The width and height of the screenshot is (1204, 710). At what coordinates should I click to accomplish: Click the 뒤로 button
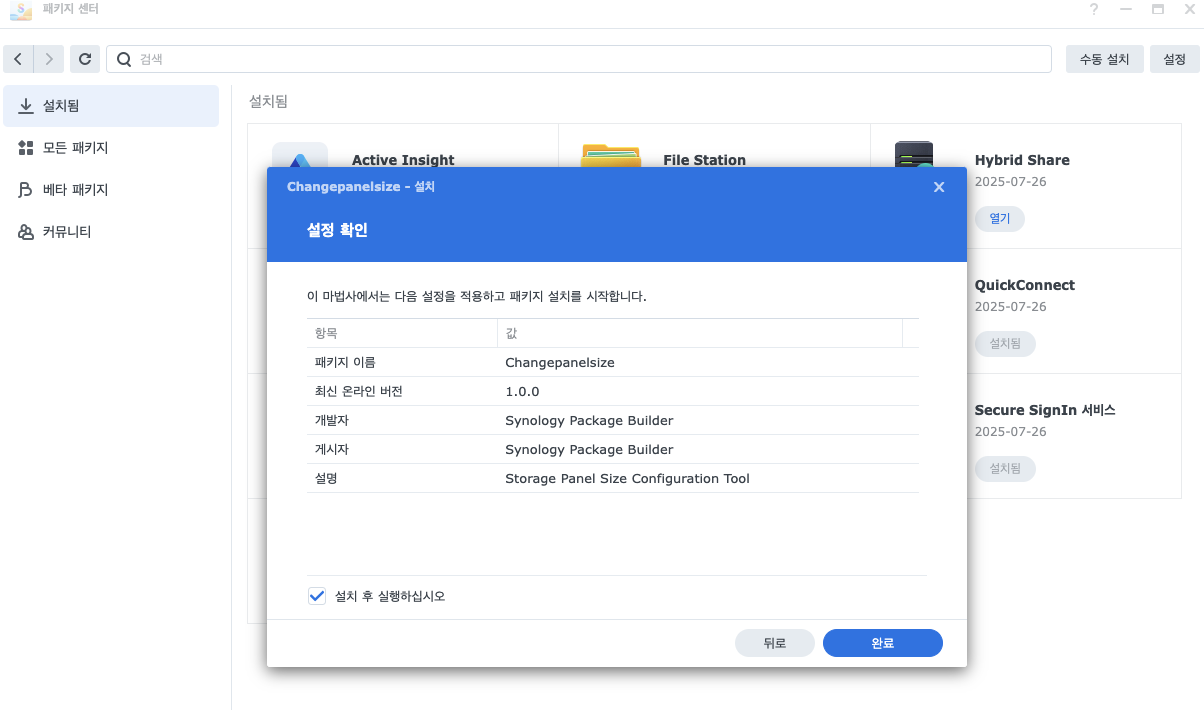pyautogui.click(x=775, y=643)
